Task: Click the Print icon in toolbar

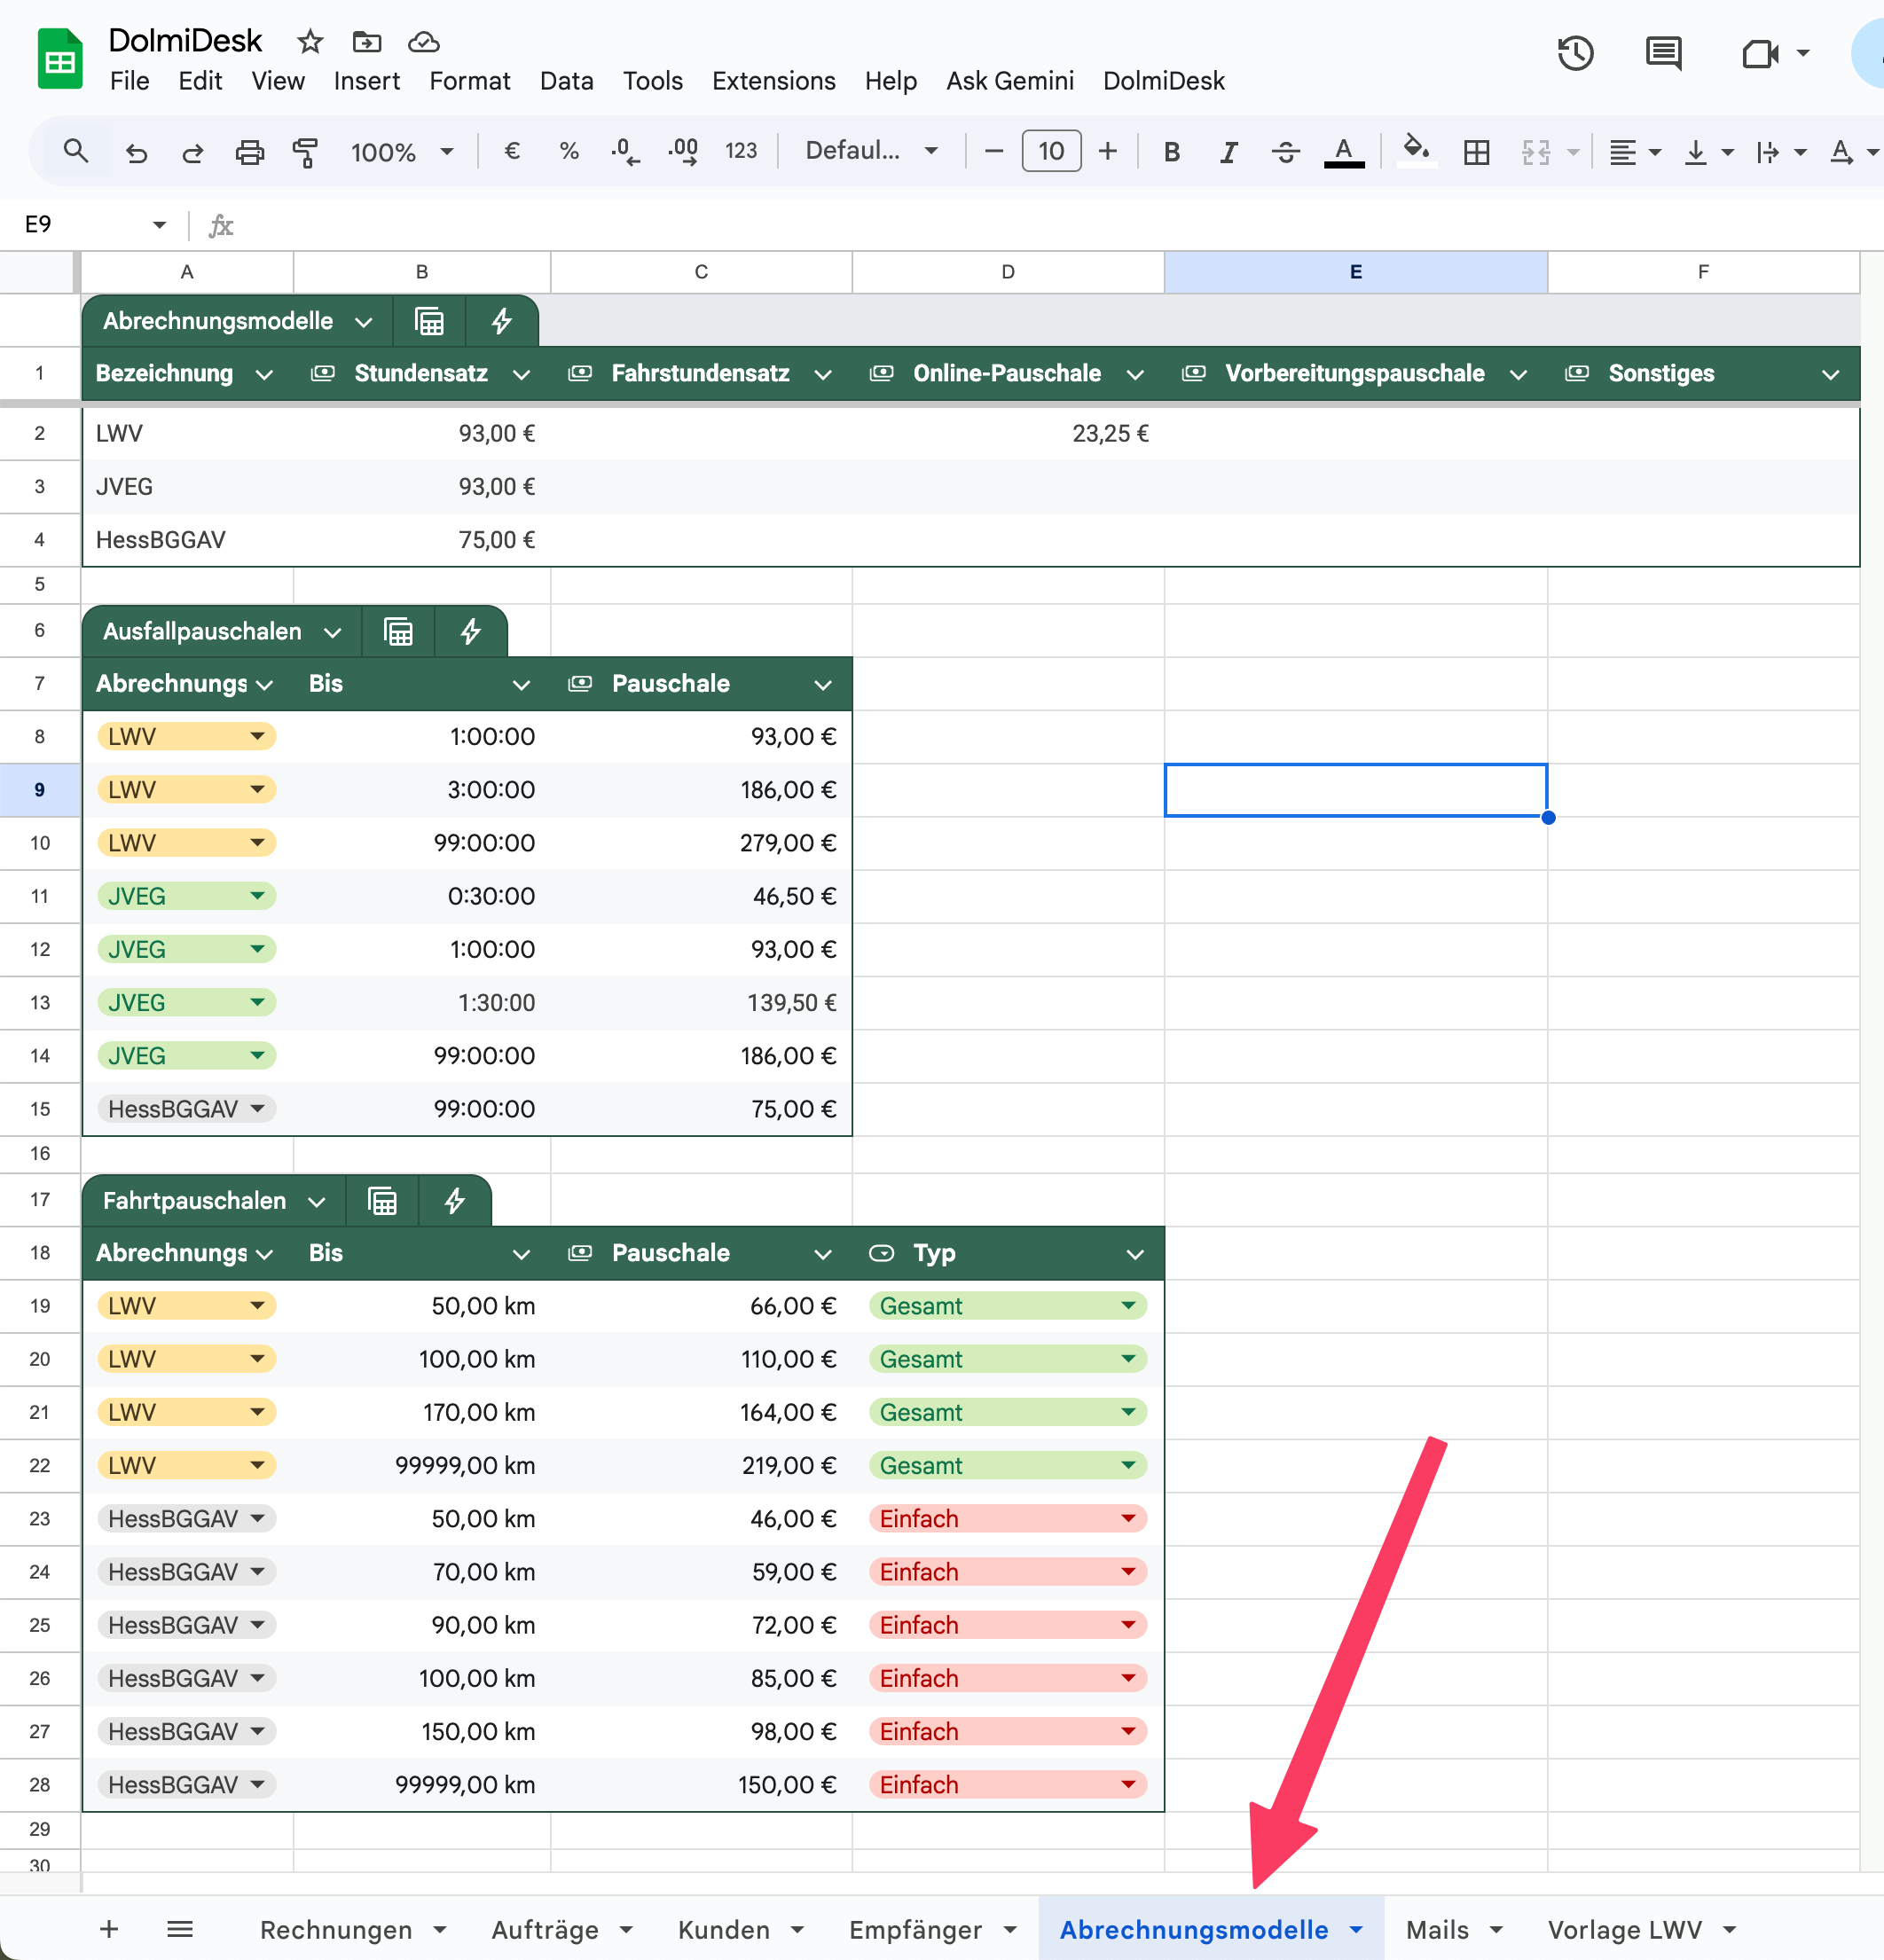Action: coord(249,152)
